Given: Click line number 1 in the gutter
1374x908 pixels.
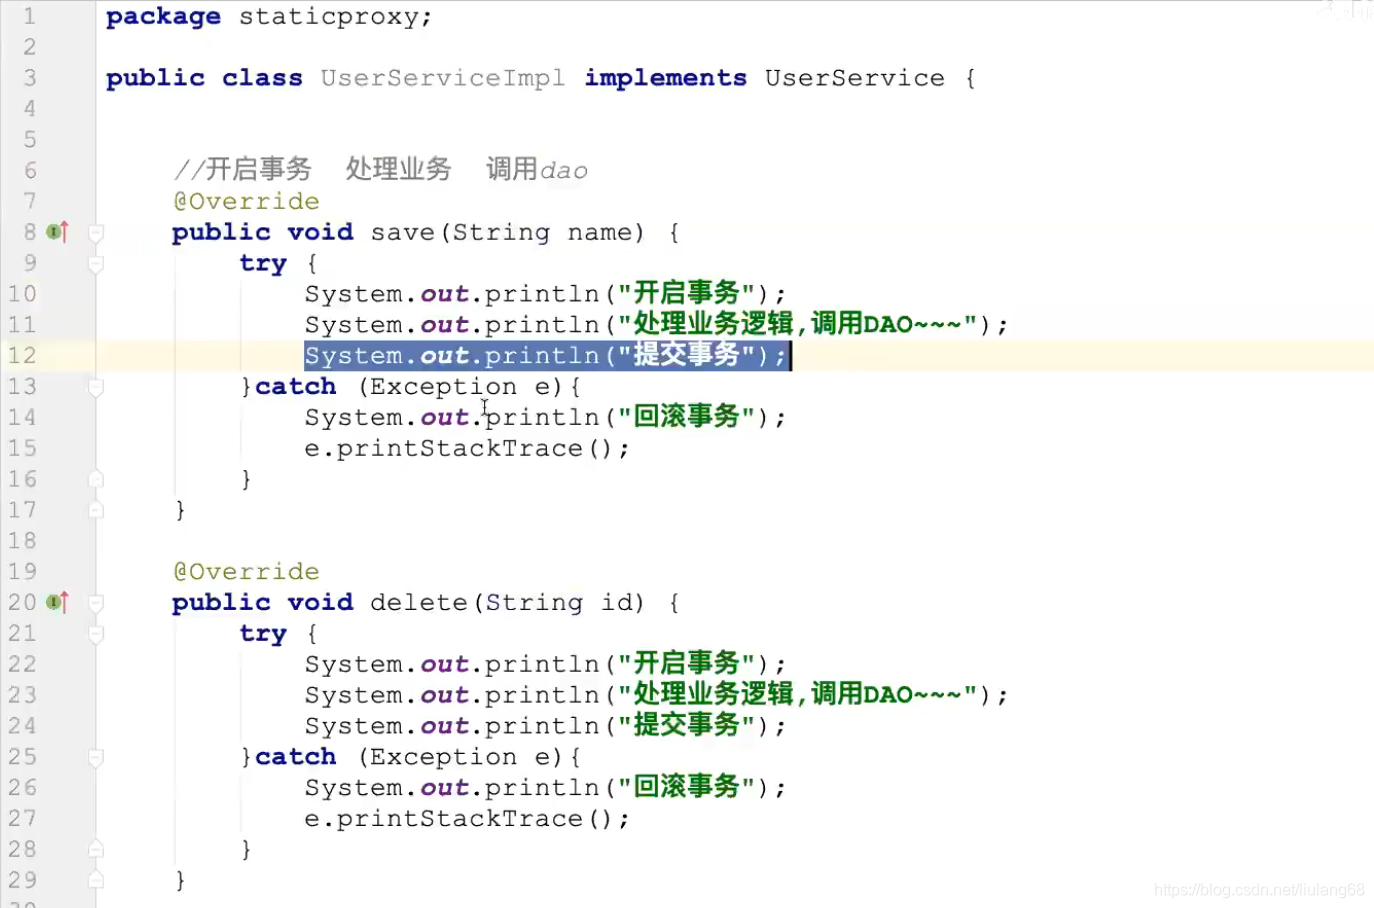Looking at the screenshot, I should (29, 16).
